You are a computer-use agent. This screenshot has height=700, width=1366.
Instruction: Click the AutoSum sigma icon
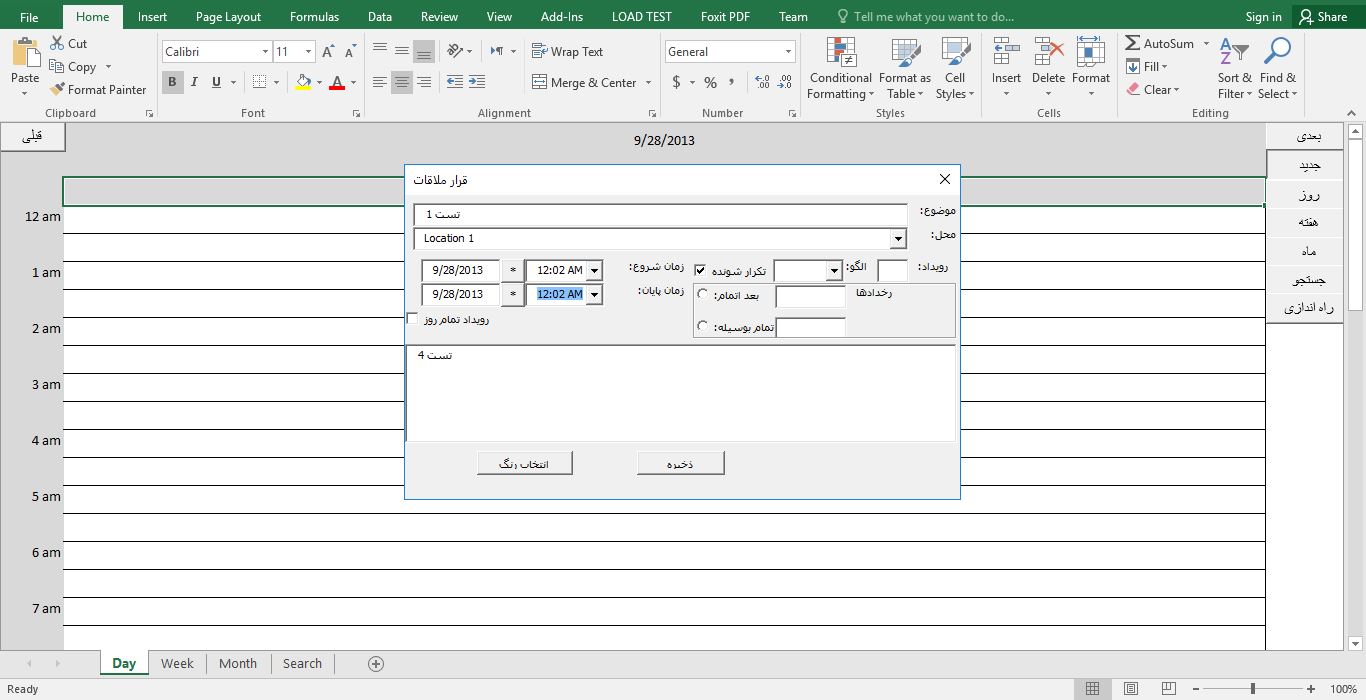1133,44
